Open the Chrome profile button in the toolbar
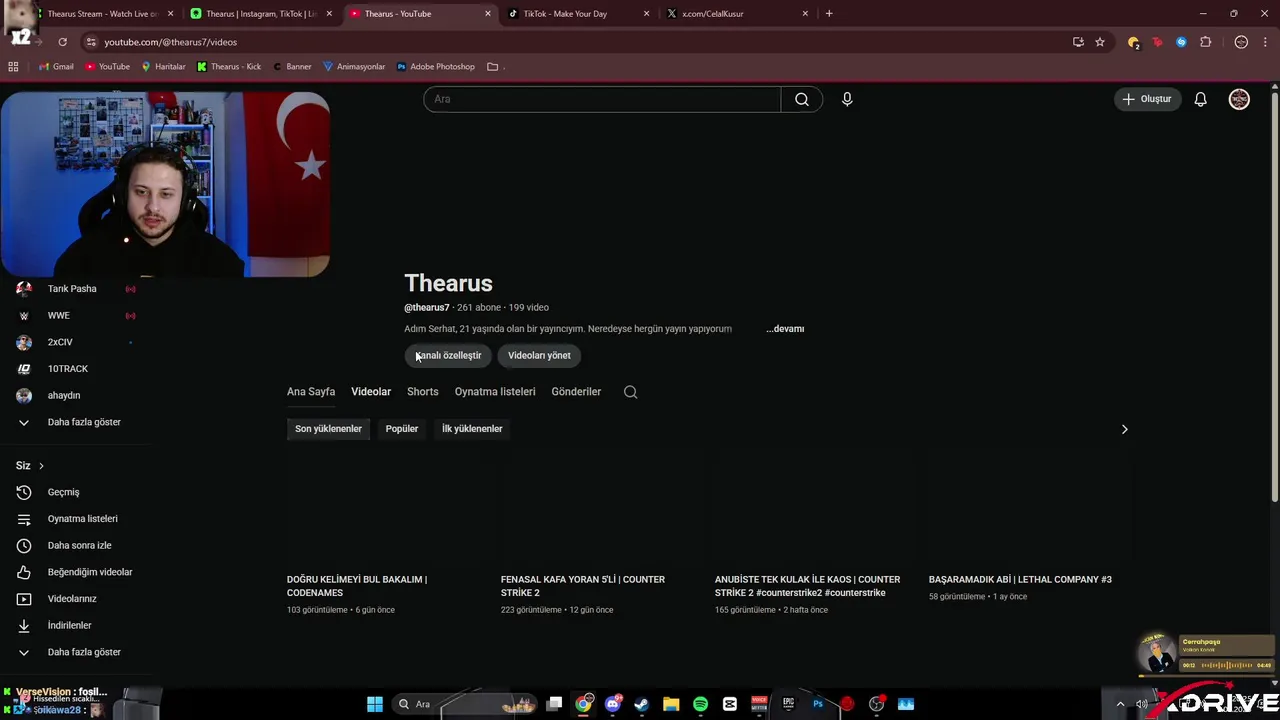 coord(1241,42)
